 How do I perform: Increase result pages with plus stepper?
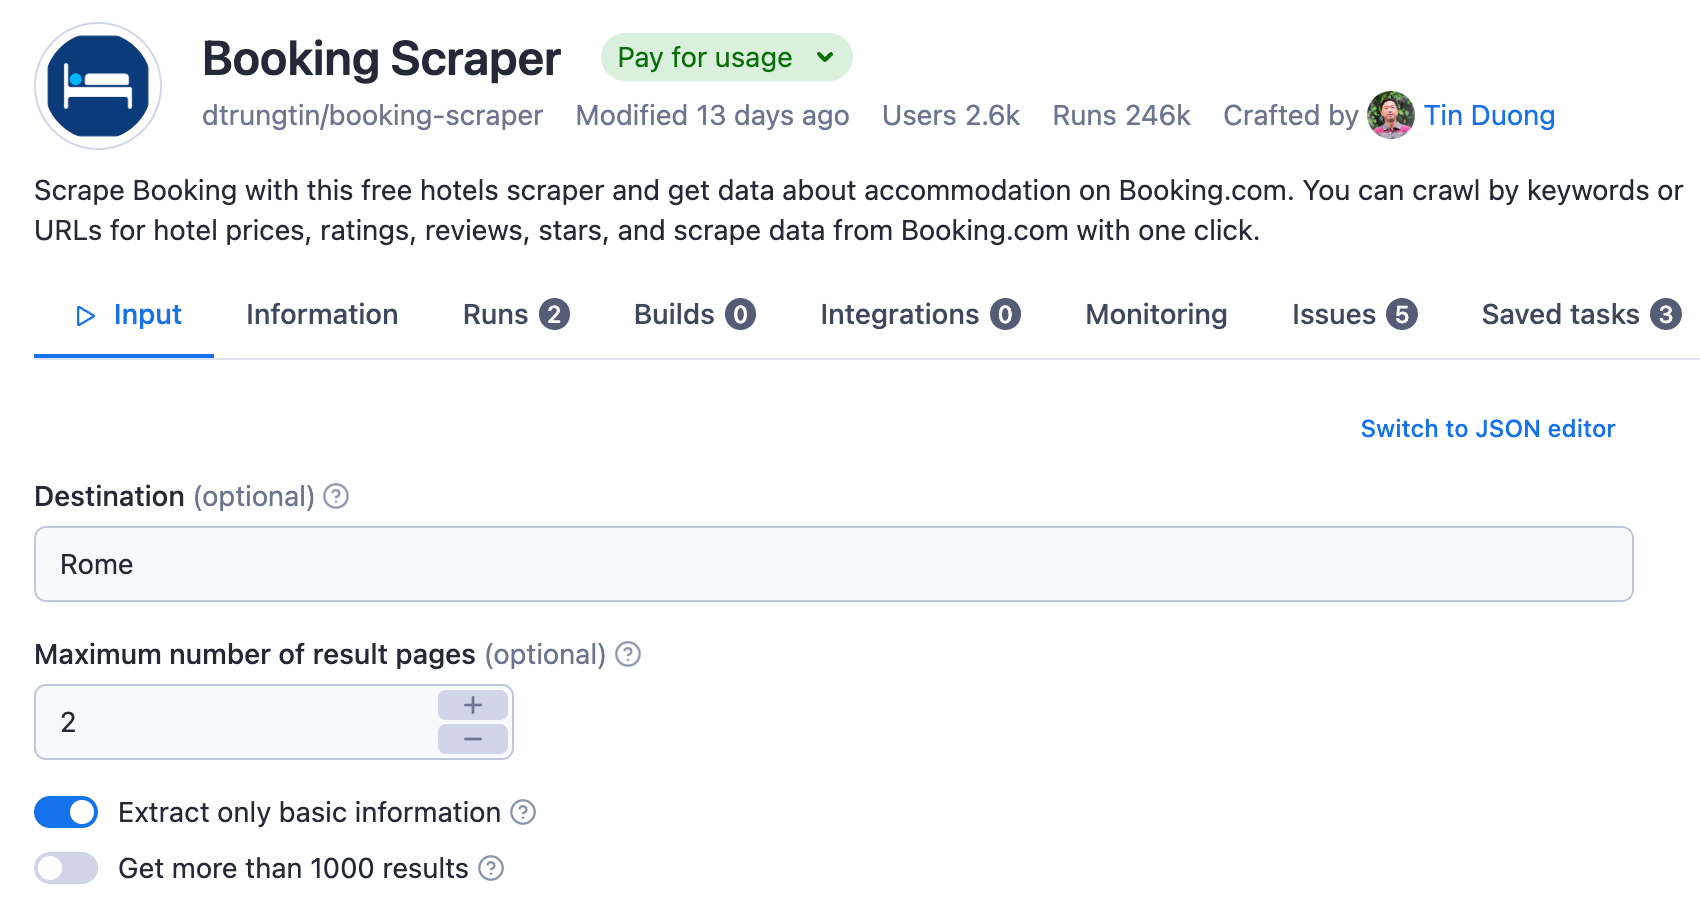(473, 705)
